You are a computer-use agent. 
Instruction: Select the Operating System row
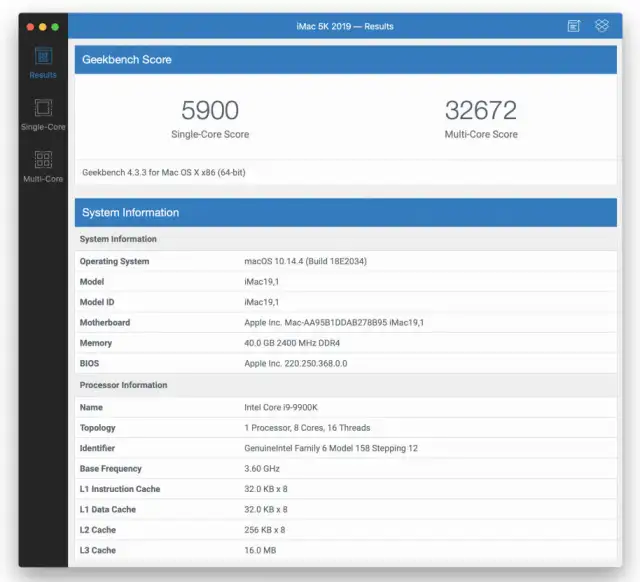click(x=345, y=261)
